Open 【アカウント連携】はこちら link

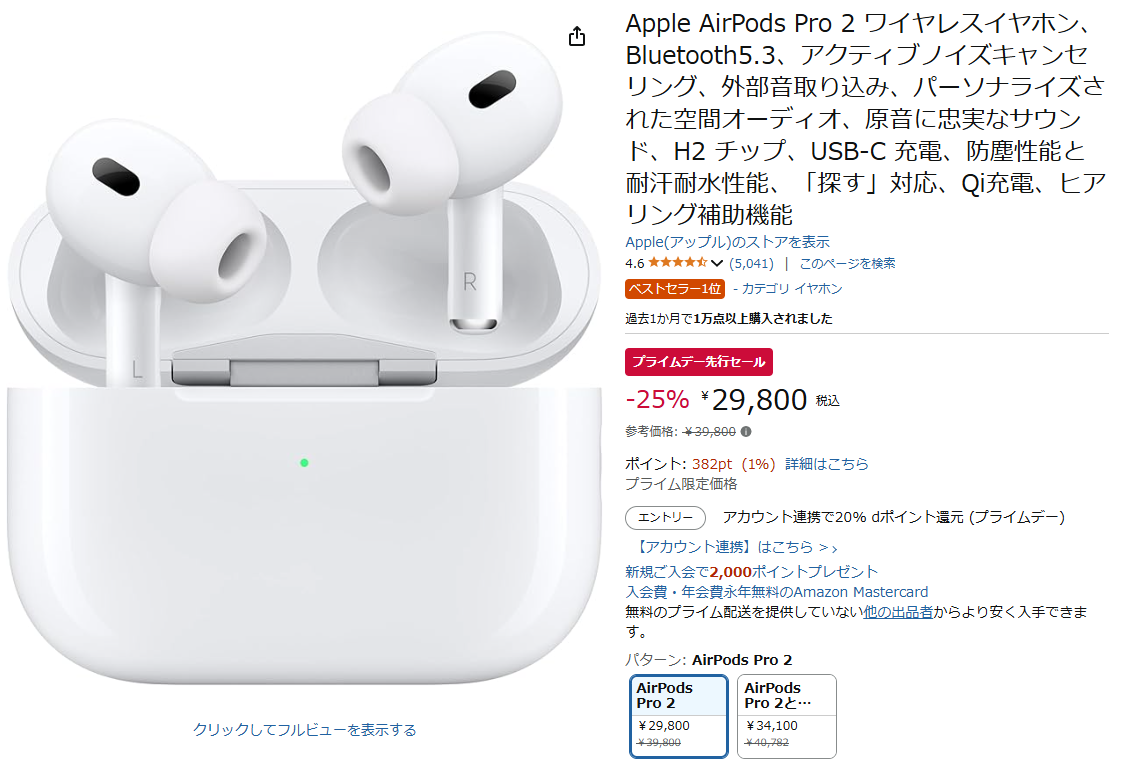735,547
